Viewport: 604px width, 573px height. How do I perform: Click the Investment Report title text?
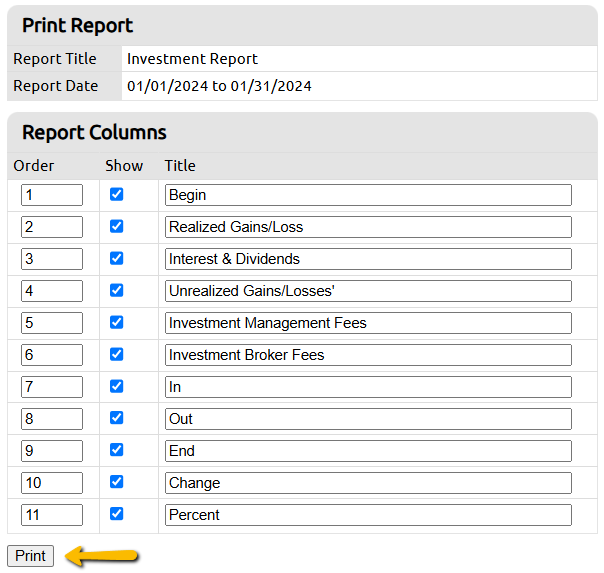[192, 59]
